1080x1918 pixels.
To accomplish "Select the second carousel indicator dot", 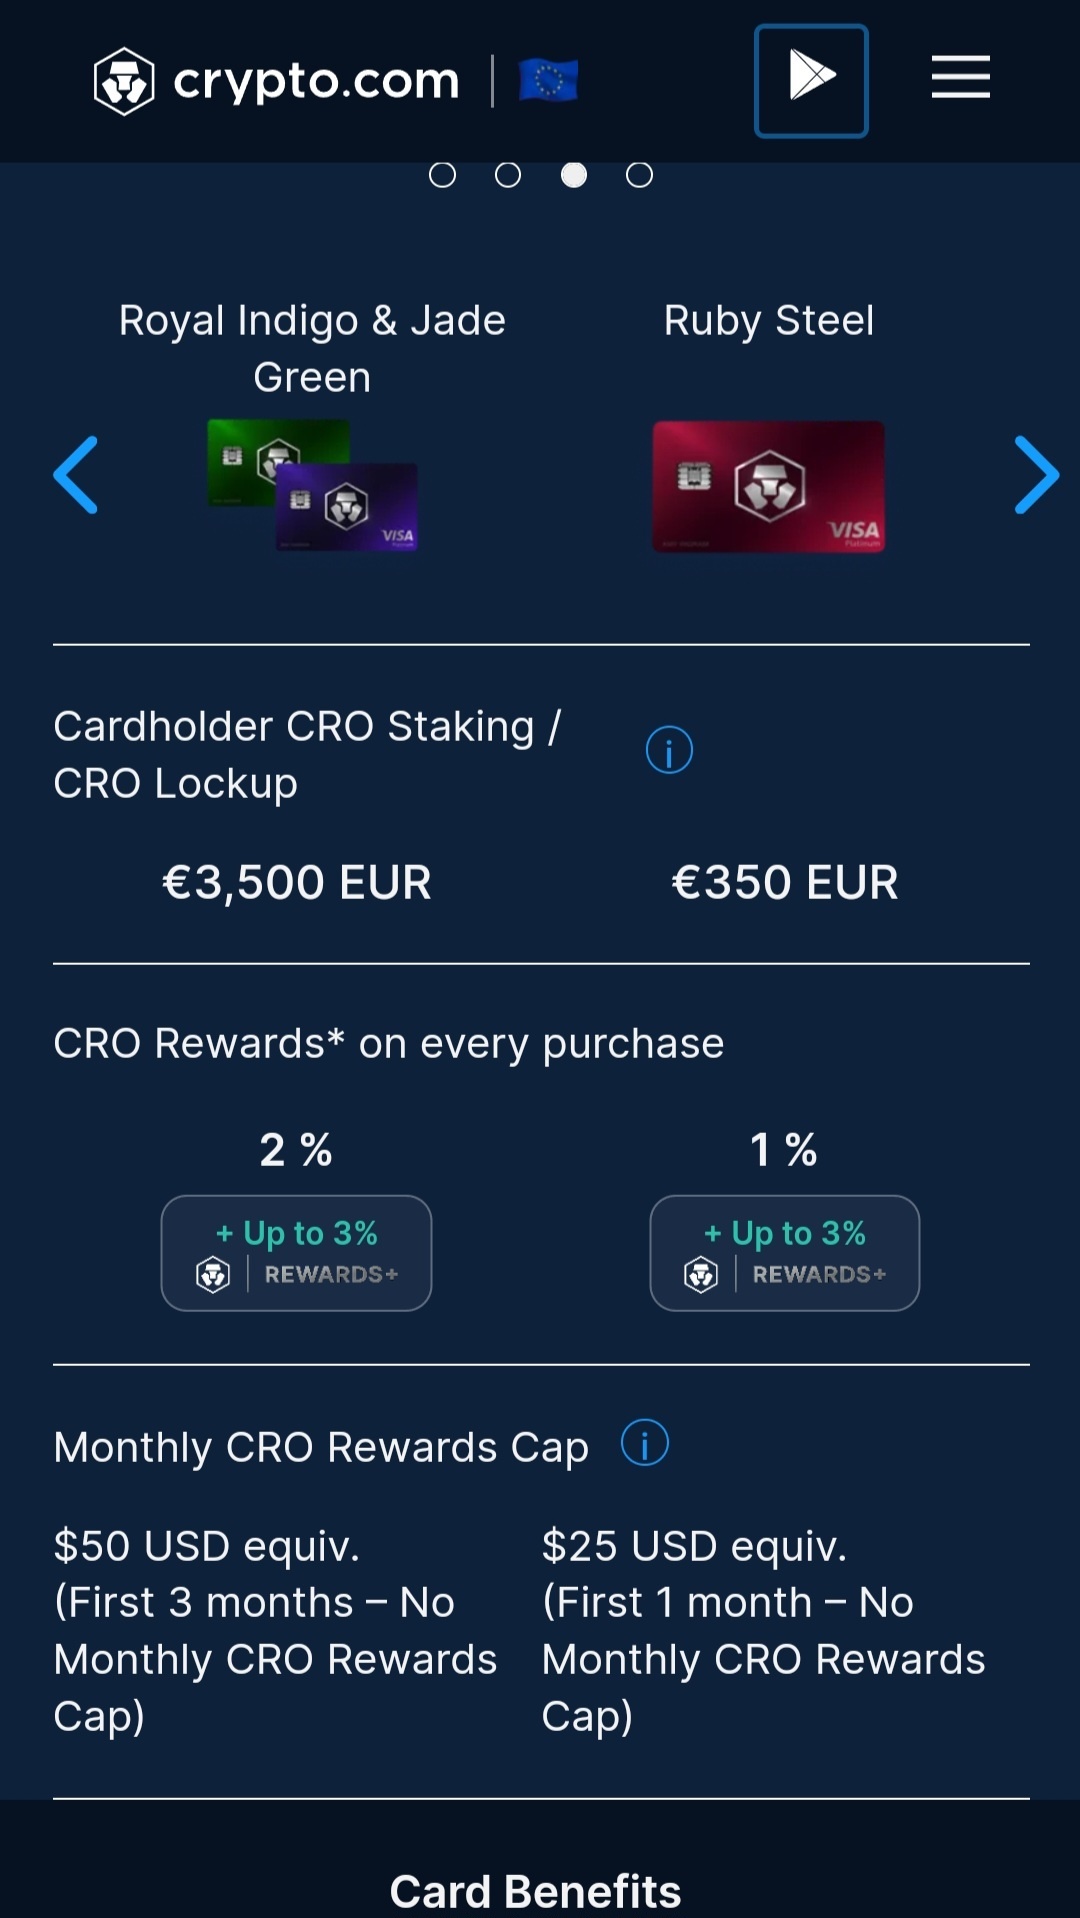I will [508, 174].
